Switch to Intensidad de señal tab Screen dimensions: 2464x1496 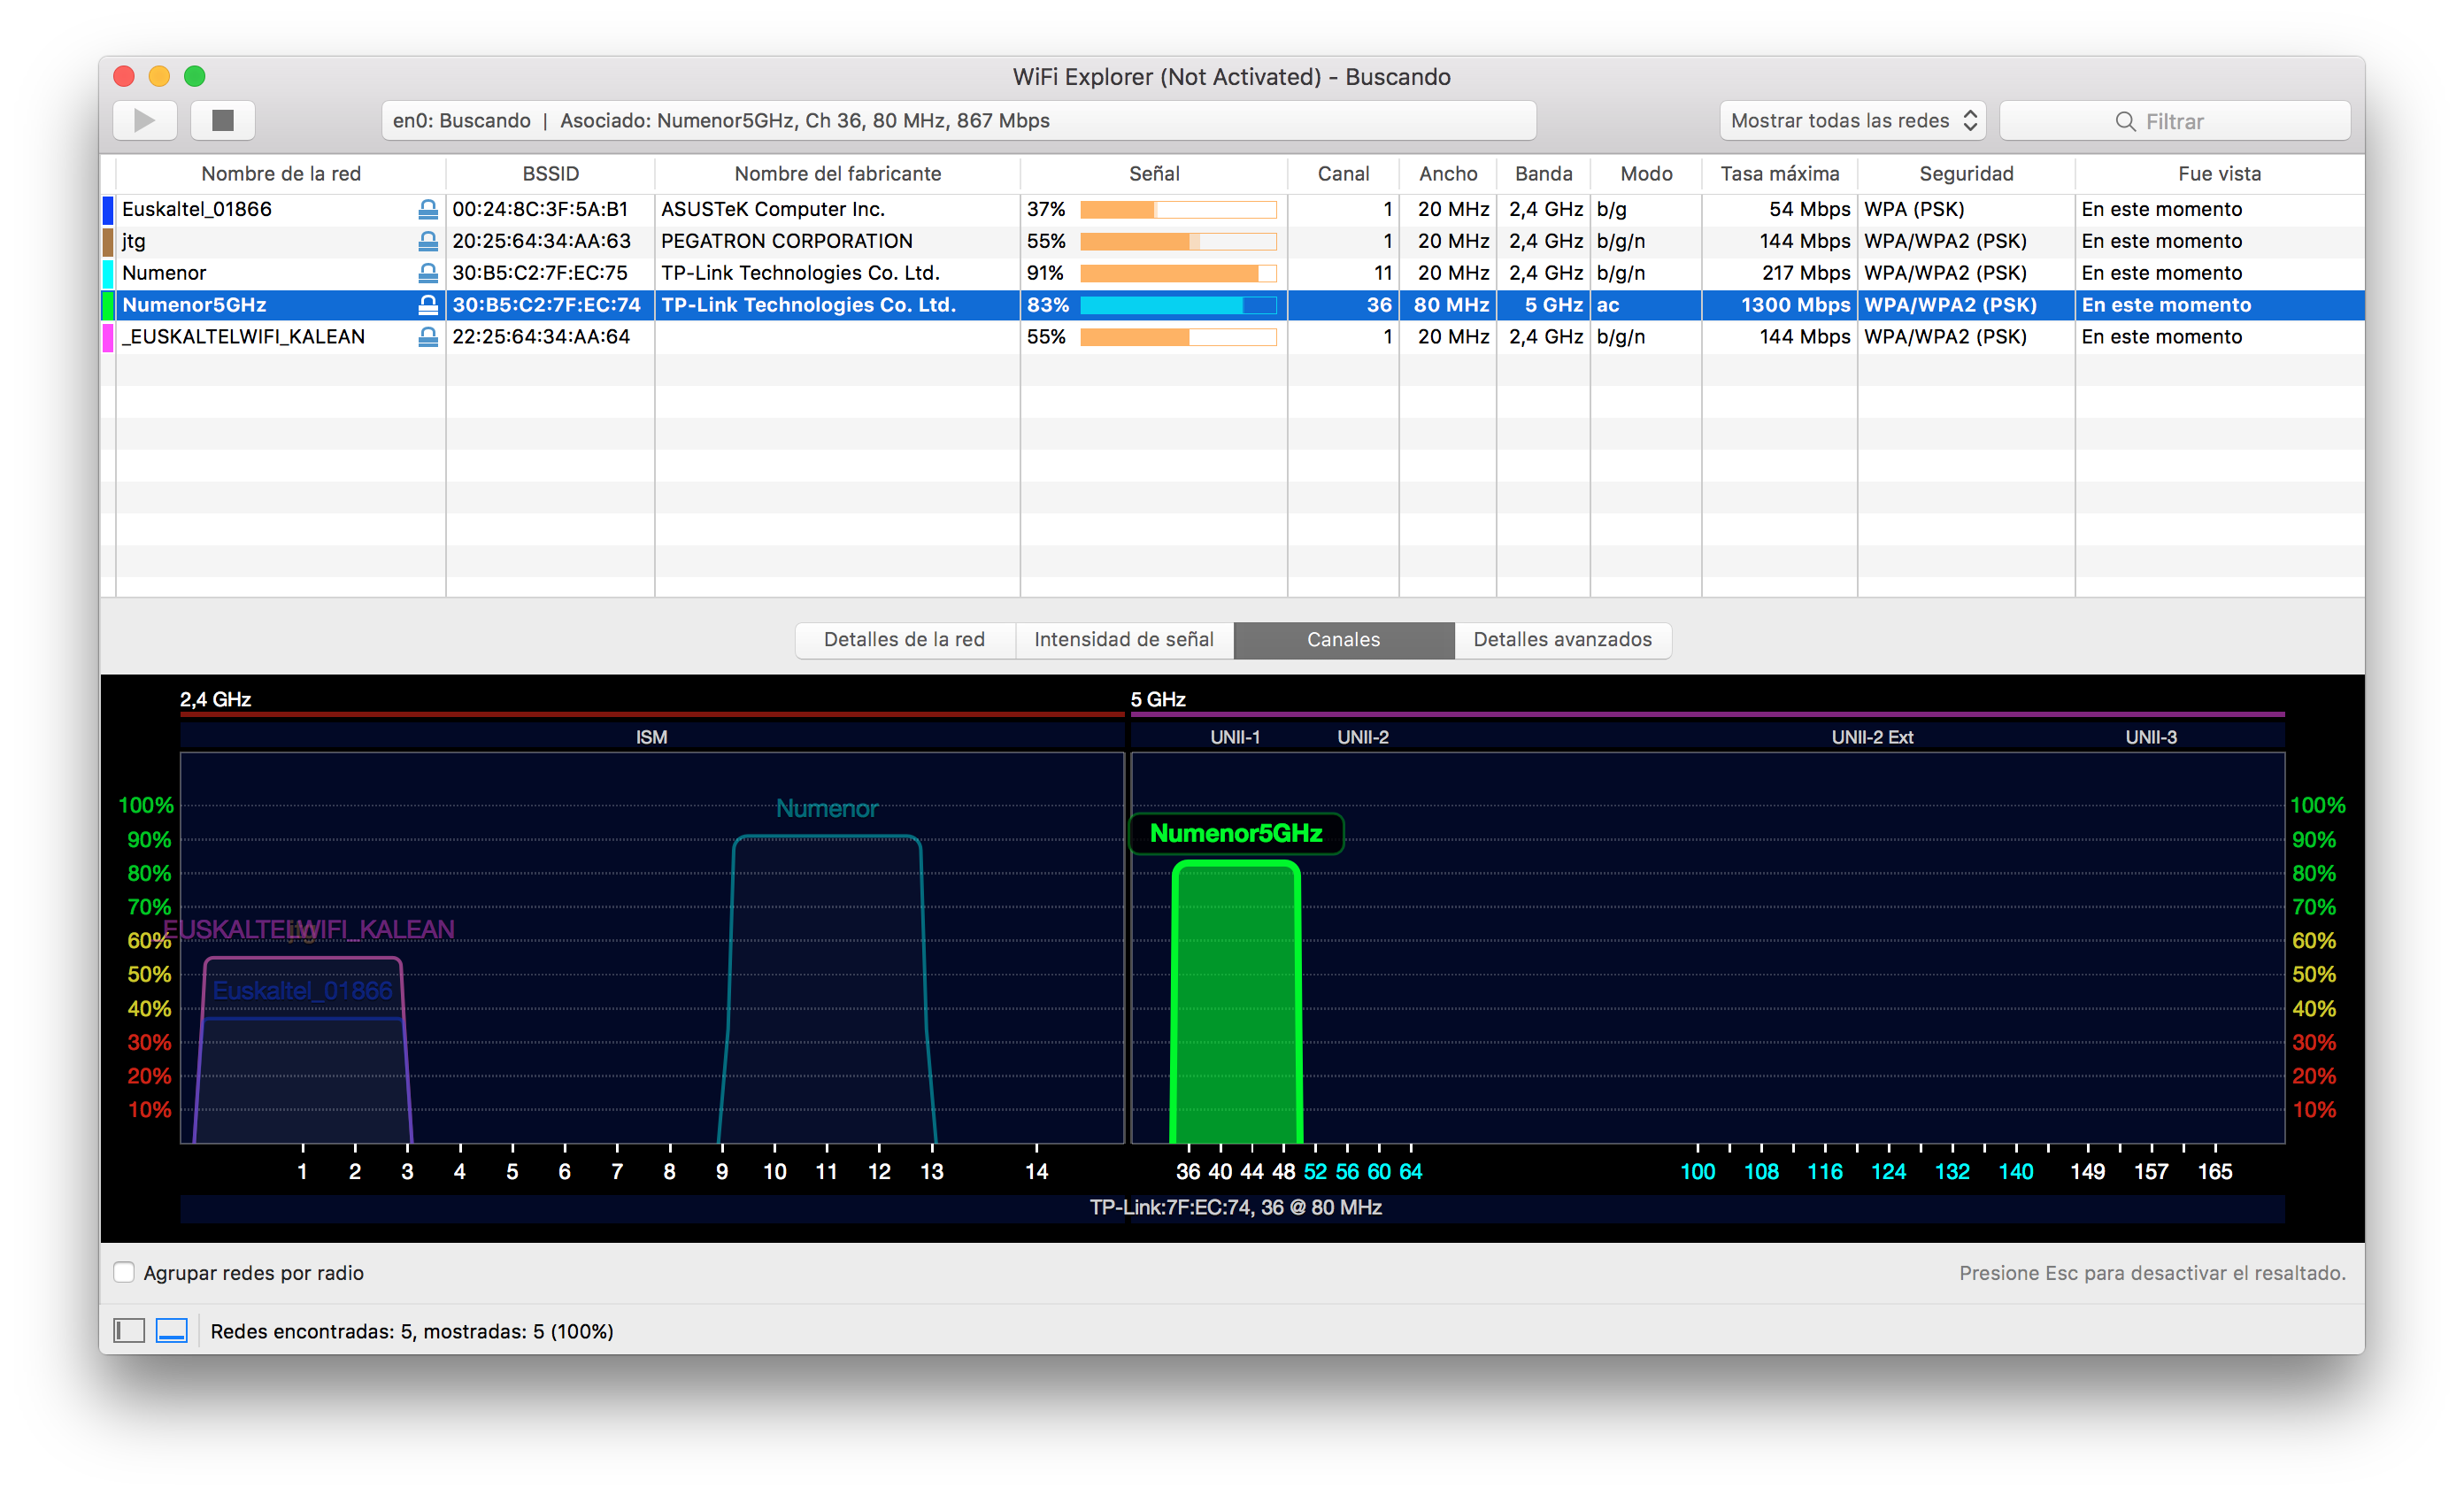click(1124, 640)
